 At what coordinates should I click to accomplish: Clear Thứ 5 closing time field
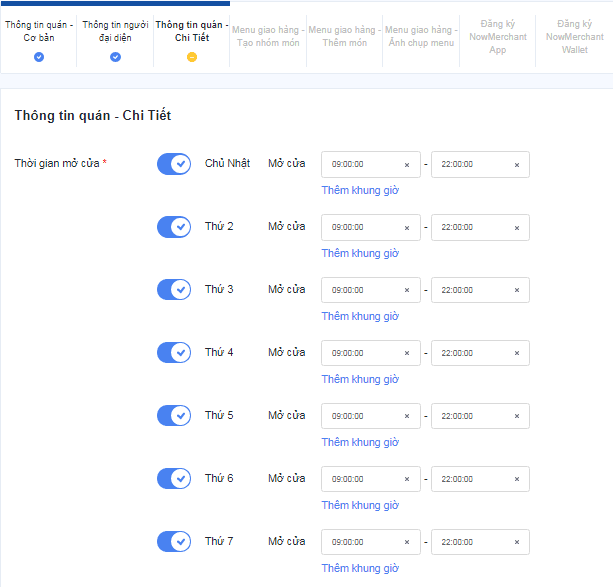coord(516,416)
